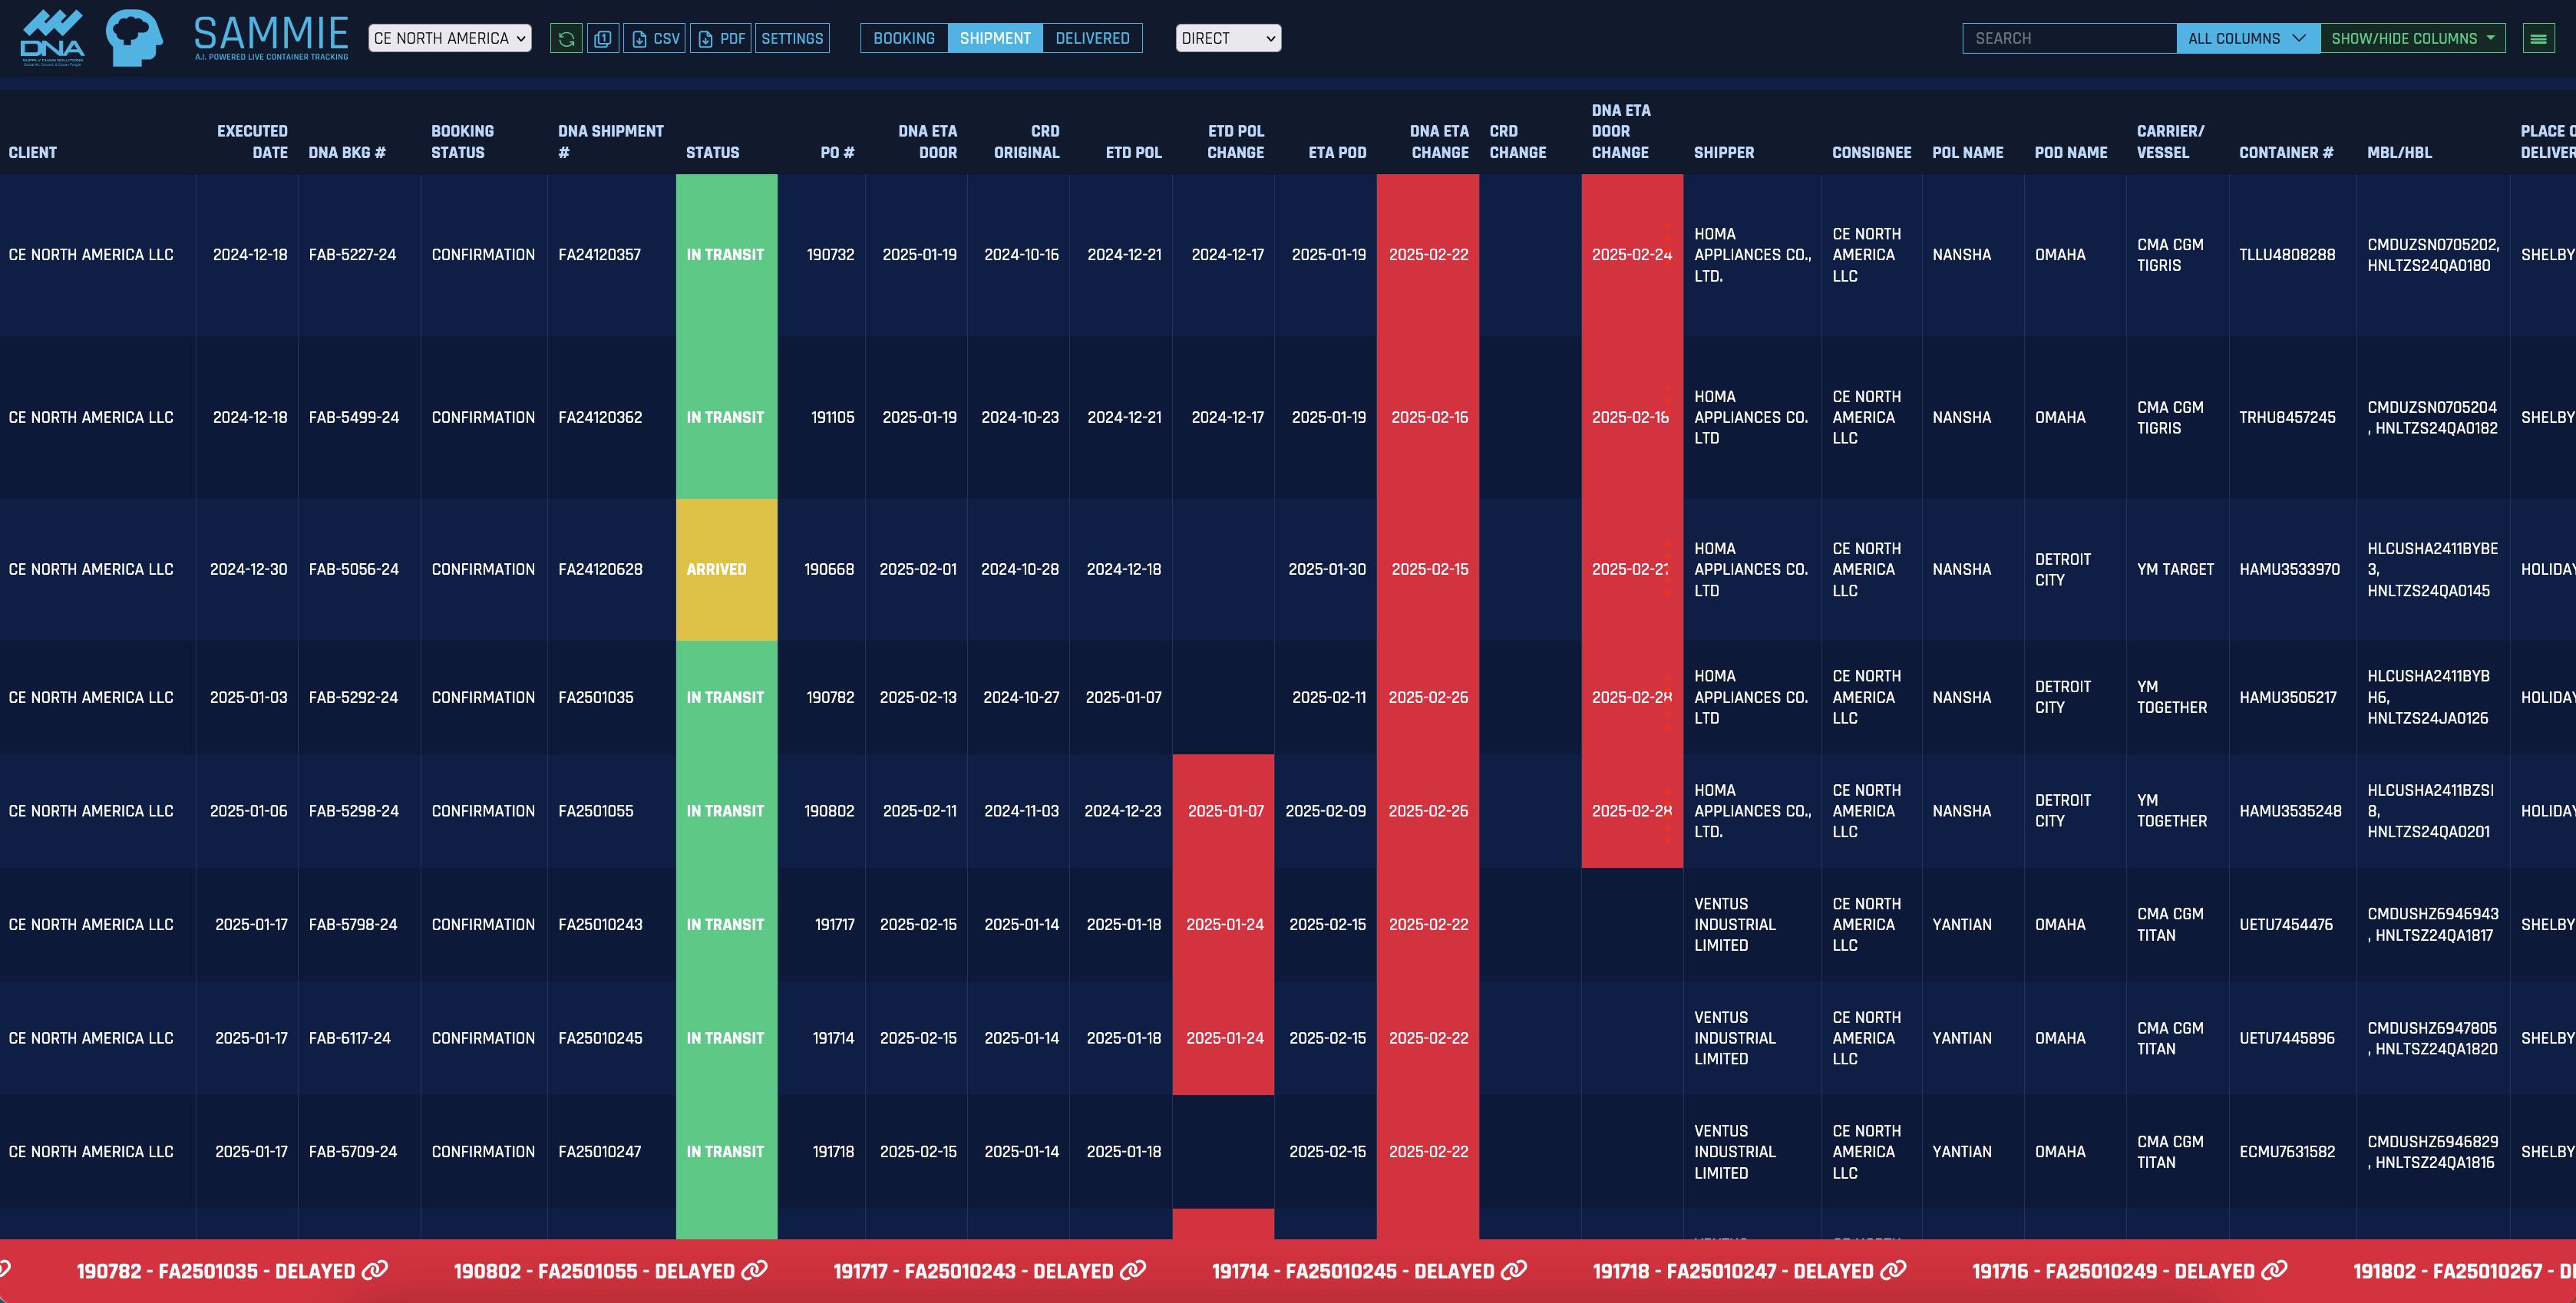The height and width of the screenshot is (1303, 2576).
Task: Open link icon for 191716 - FA25010249 delayed
Action: tap(2275, 1270)
